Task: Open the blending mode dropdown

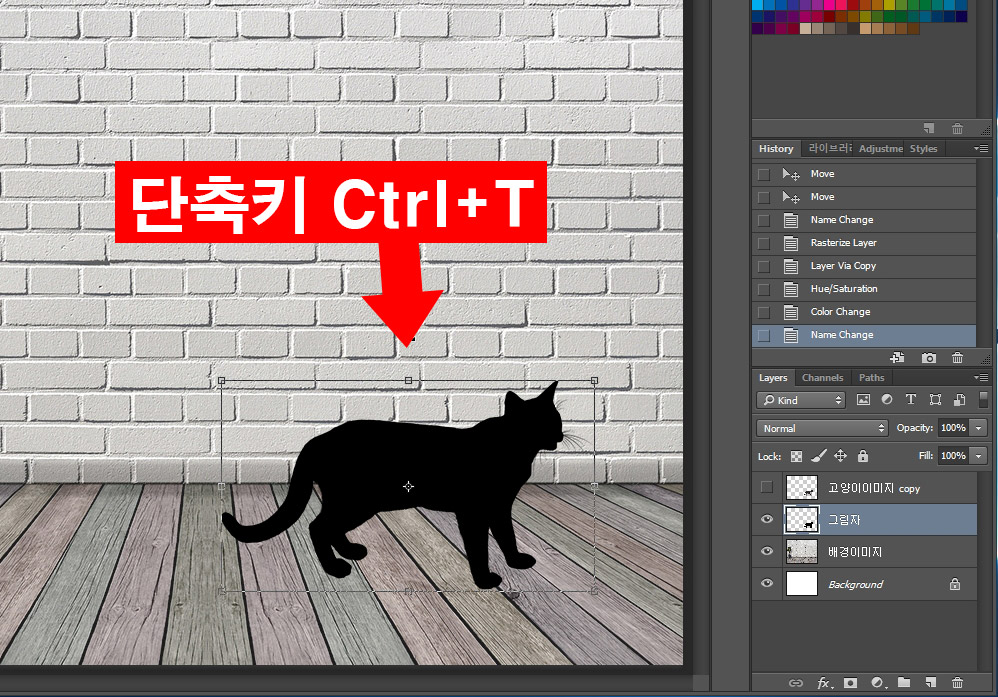Action: [820, 427]
